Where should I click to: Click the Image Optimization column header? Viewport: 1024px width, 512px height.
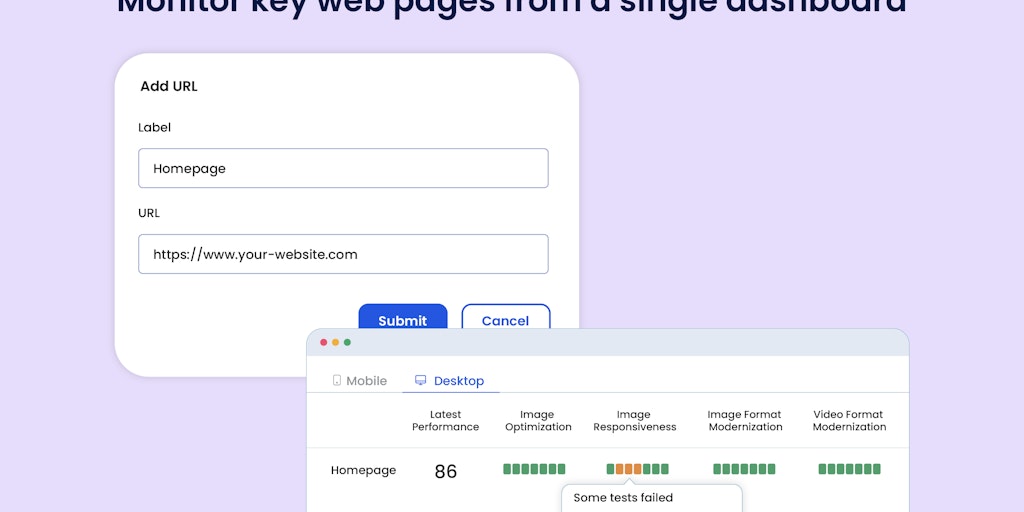point(538,421)
